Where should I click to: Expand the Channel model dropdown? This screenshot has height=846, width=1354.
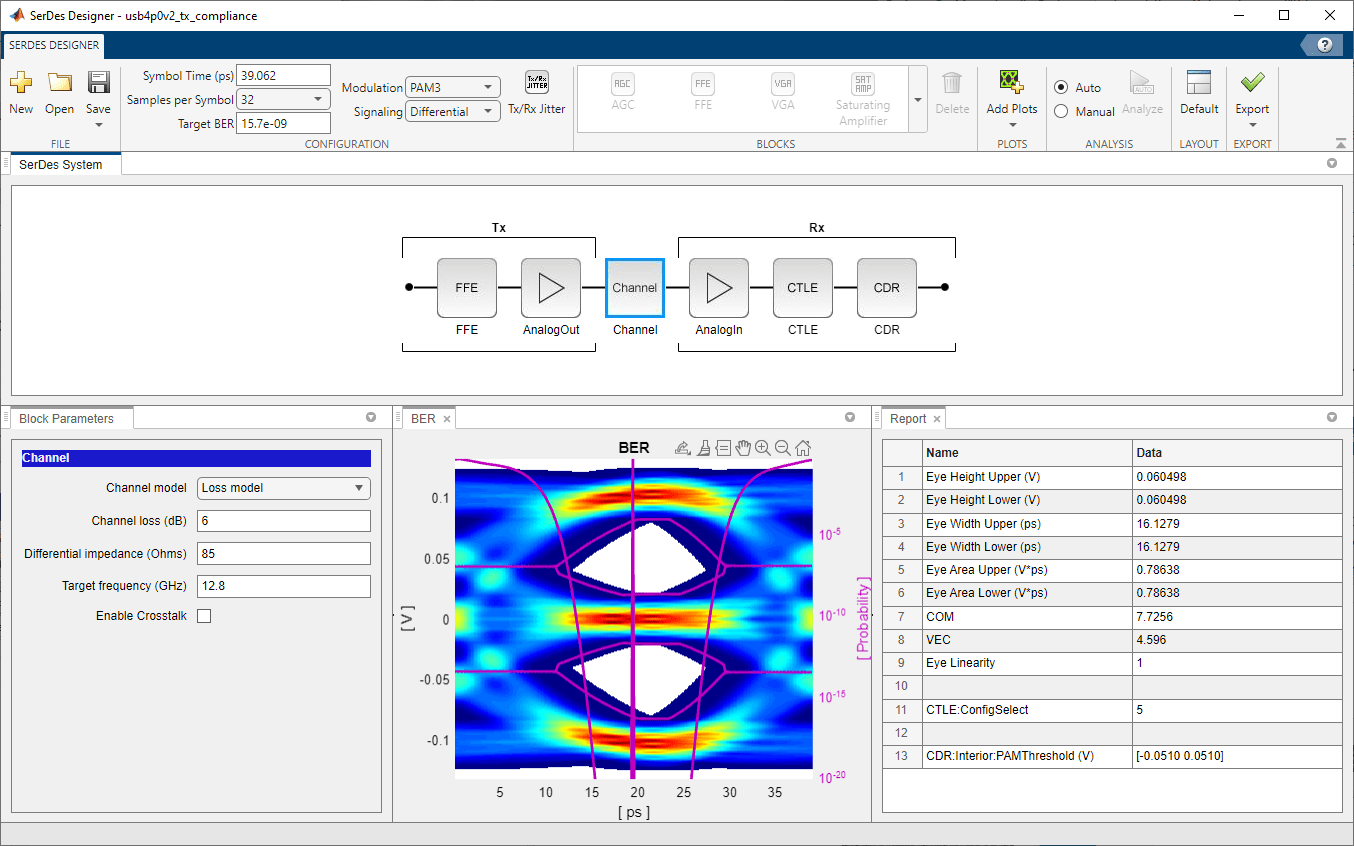tap(283, 488)
